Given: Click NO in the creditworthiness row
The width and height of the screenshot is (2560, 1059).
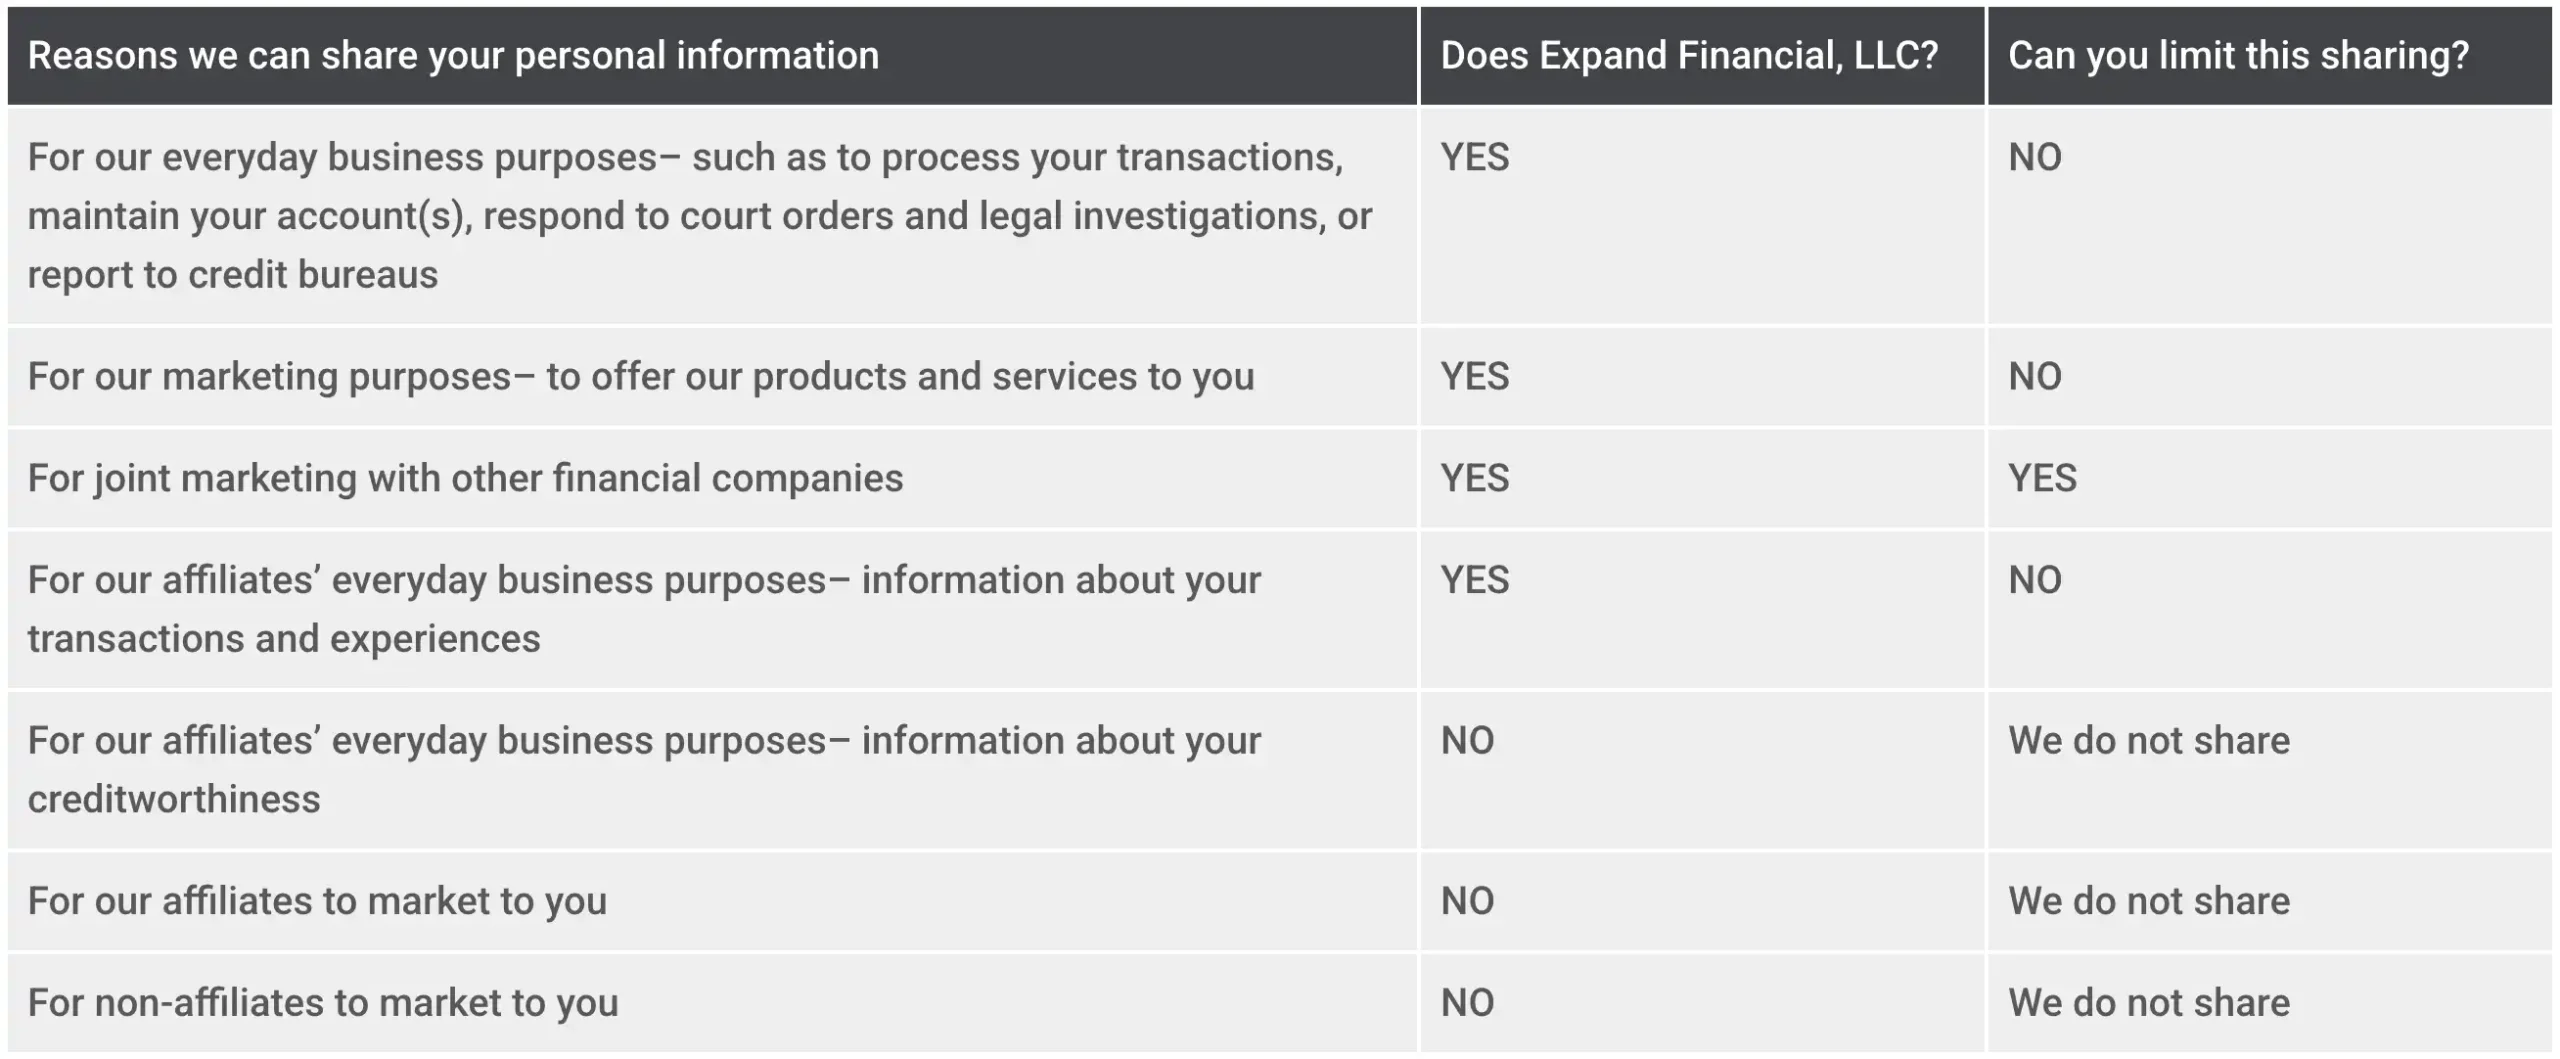Looking at the screenshot, I should [x=1467, y=741].
